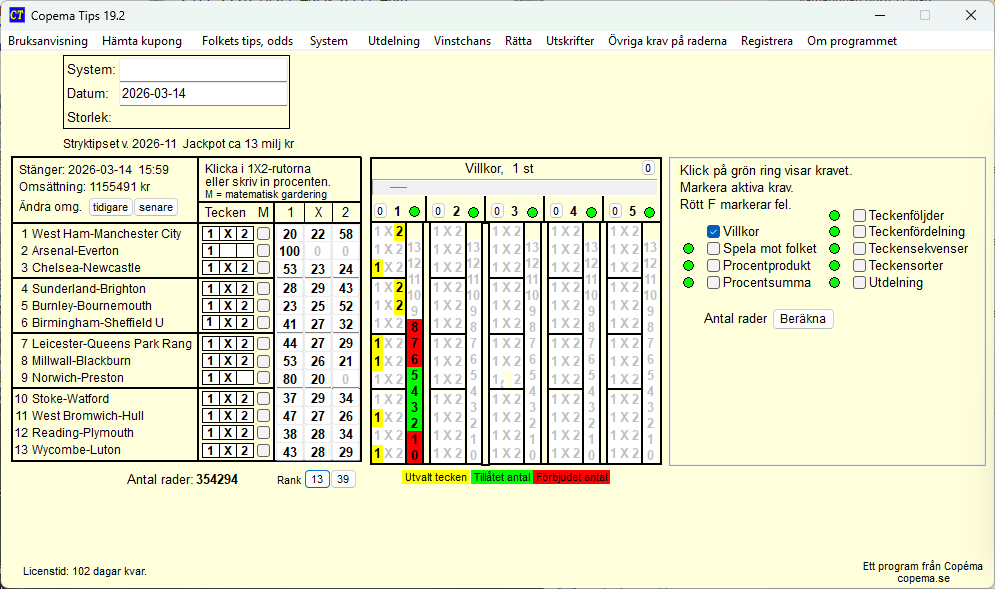The height and width of the screenshot is (589, 995).
Task: Click the Datum input field
Action: [203, 94]
